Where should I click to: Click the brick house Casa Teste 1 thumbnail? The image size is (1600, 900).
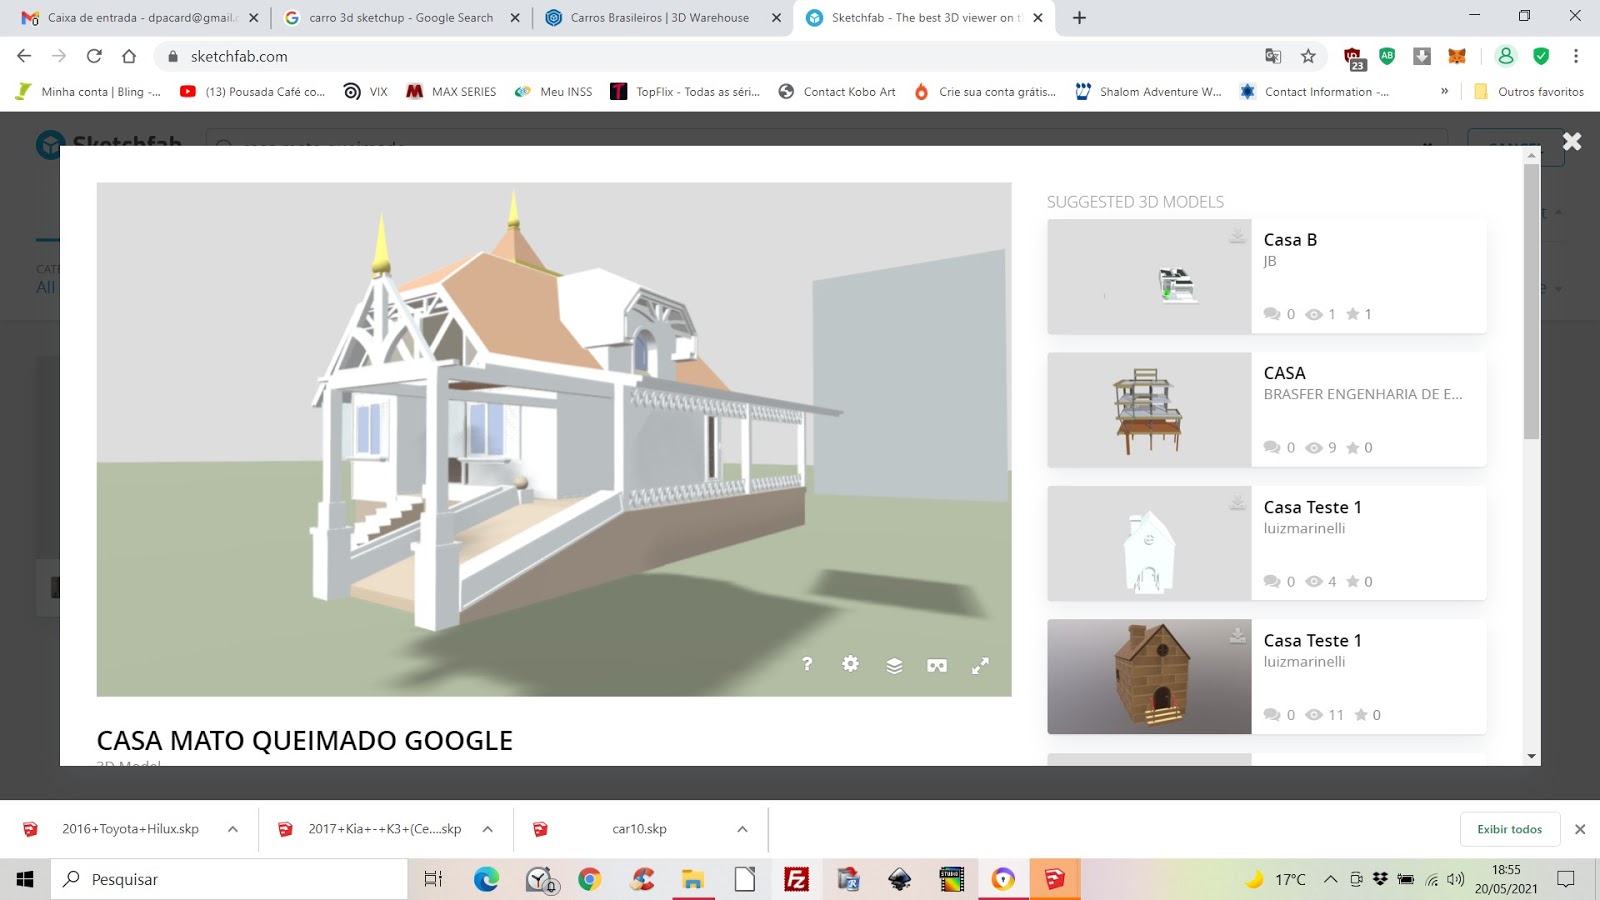coord(1149,677)
